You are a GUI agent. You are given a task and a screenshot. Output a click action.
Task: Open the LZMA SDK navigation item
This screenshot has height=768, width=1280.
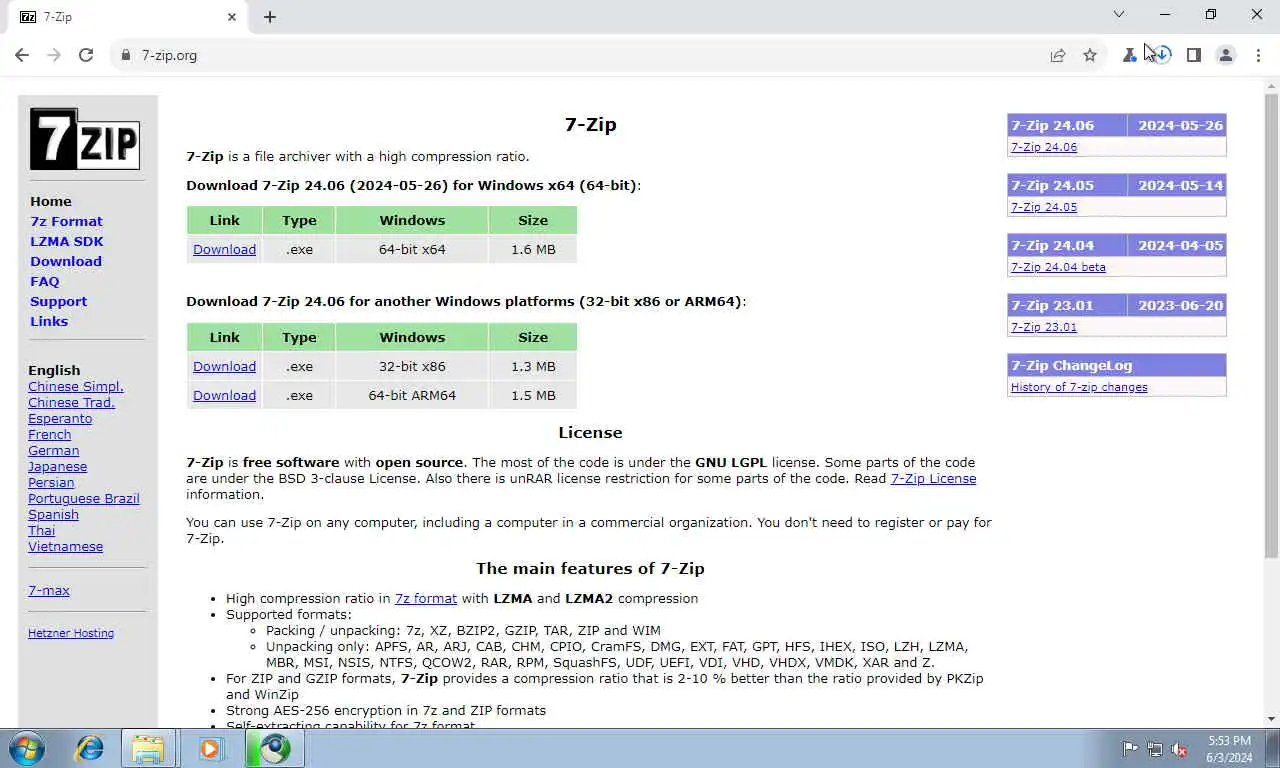coord(67,241)
